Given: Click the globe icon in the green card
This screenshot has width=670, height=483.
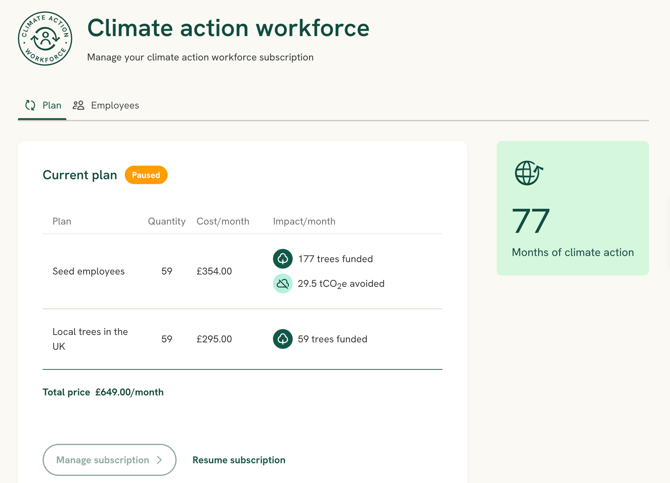Looking at the screenshot, I should 529,173.
